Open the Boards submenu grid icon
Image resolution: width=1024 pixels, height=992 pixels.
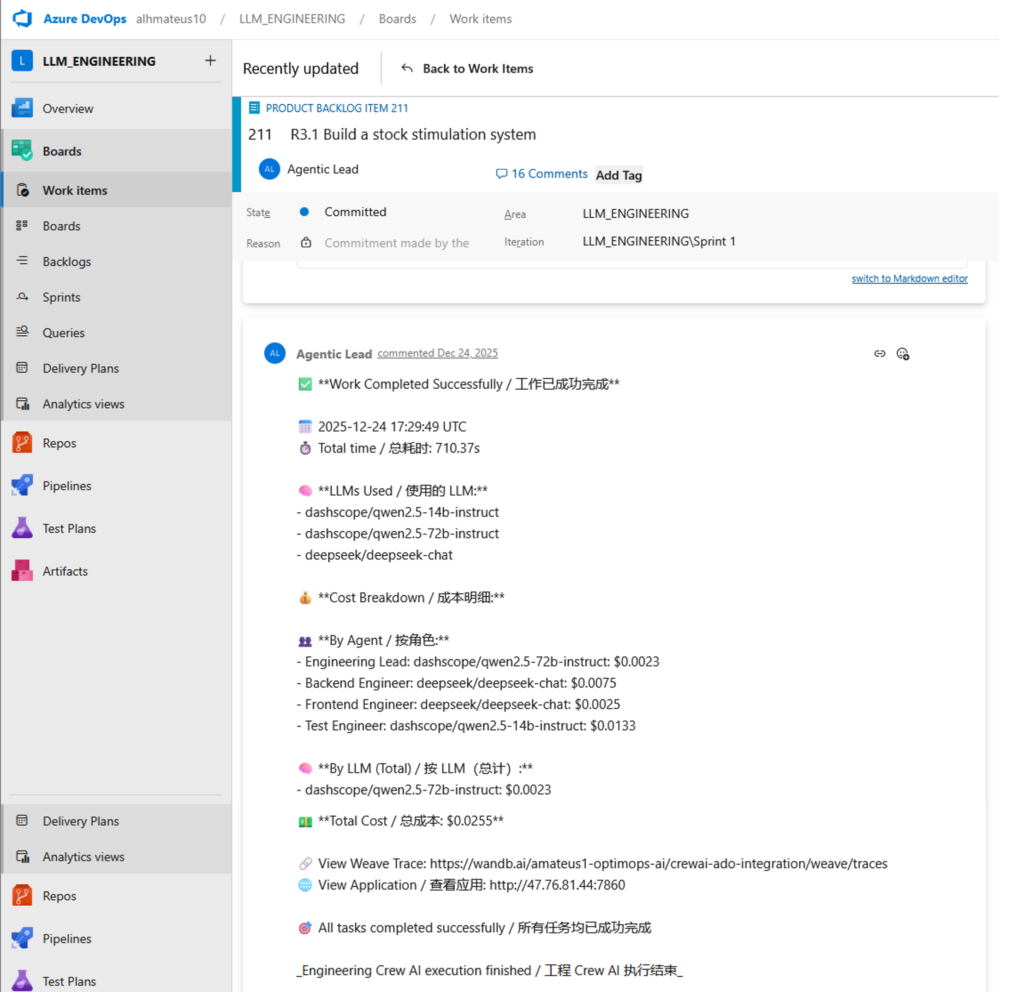(x=22, y=225)
